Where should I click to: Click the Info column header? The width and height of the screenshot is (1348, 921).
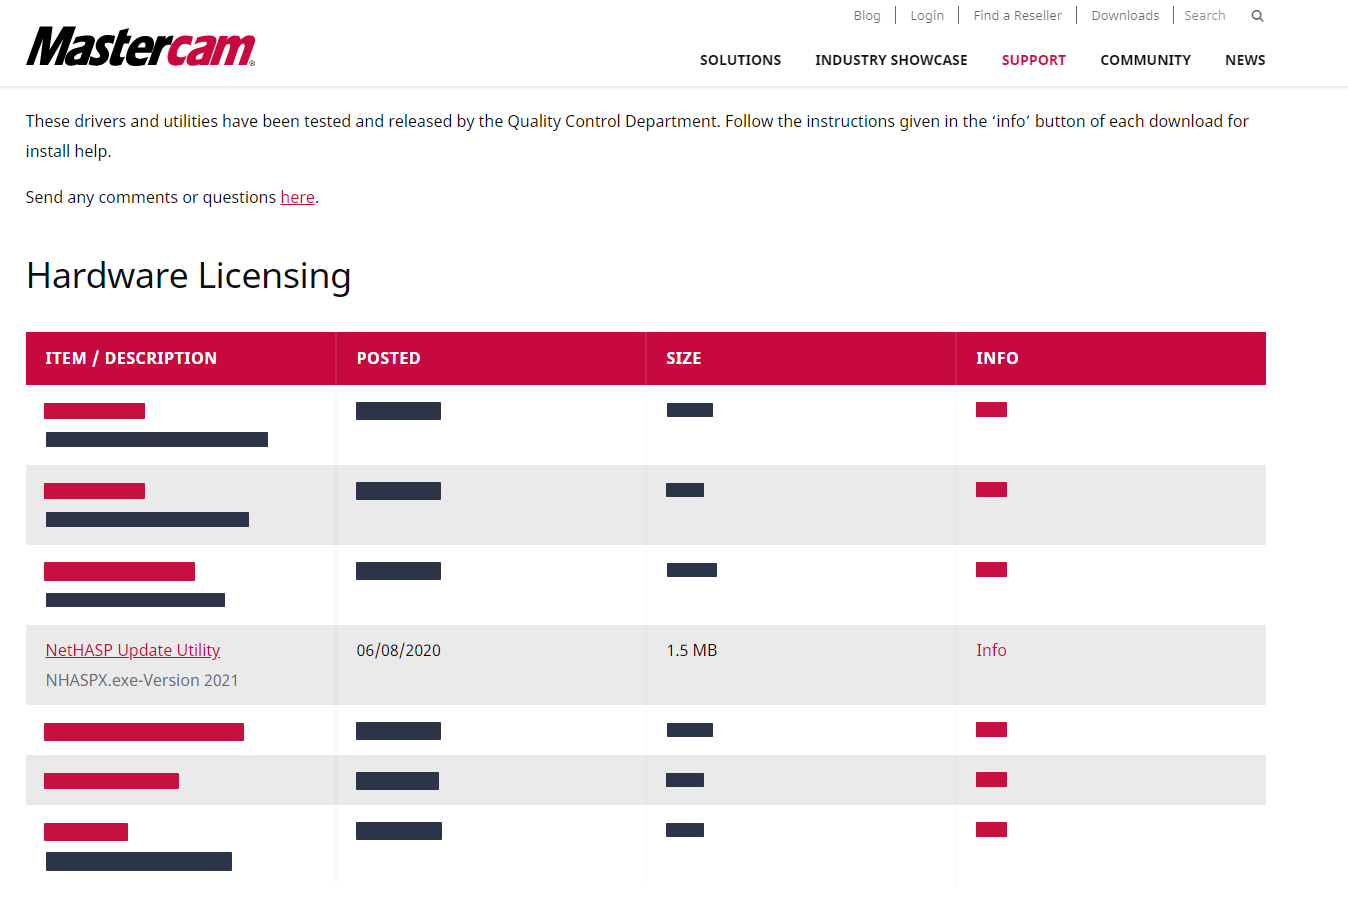pyautogui.click(x=1111, y=358)
